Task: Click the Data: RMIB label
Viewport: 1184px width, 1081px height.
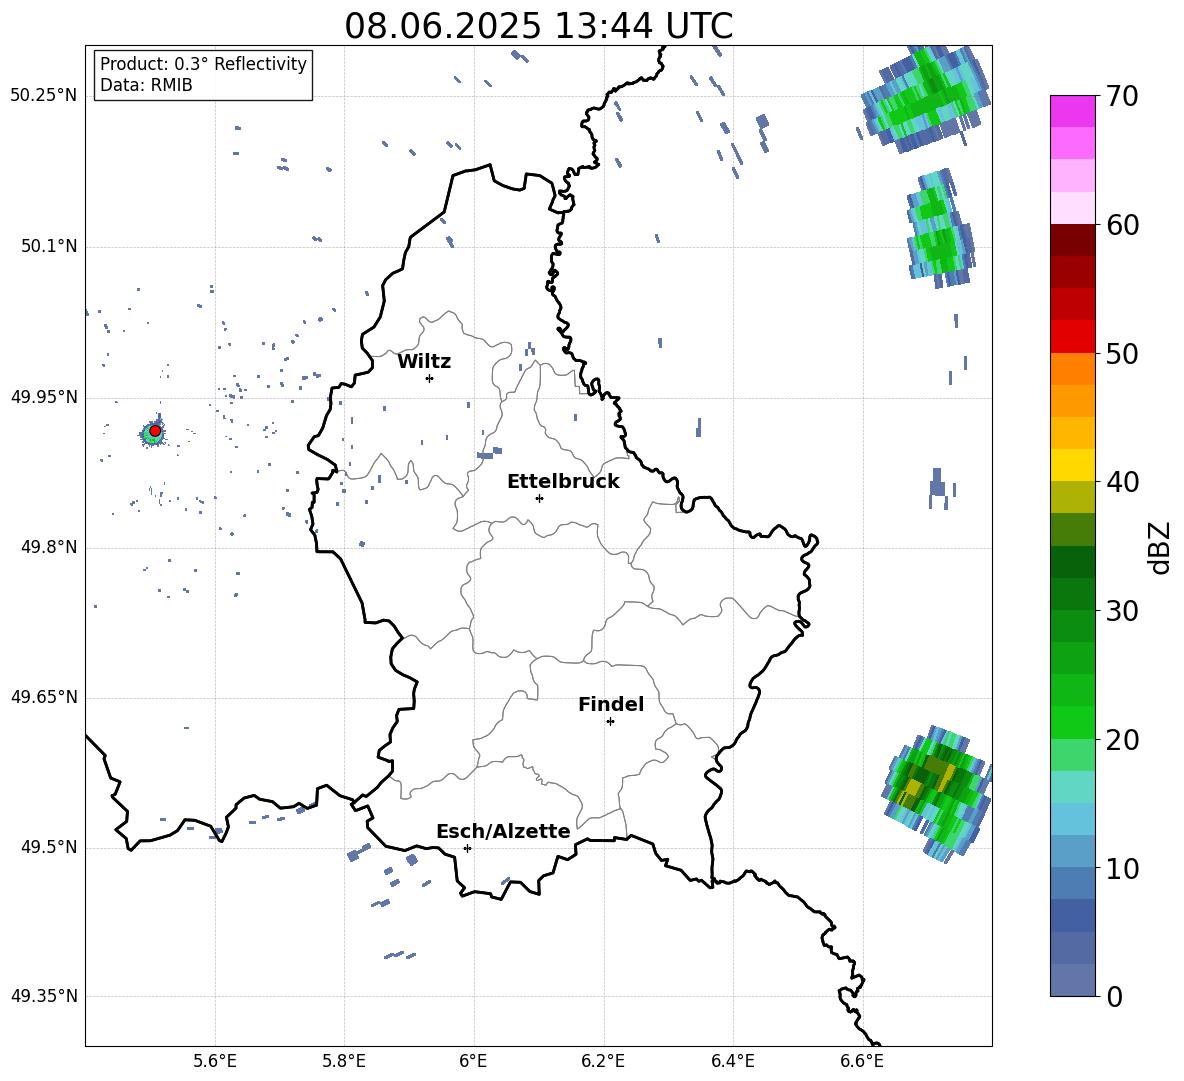Action: [146, 85]
